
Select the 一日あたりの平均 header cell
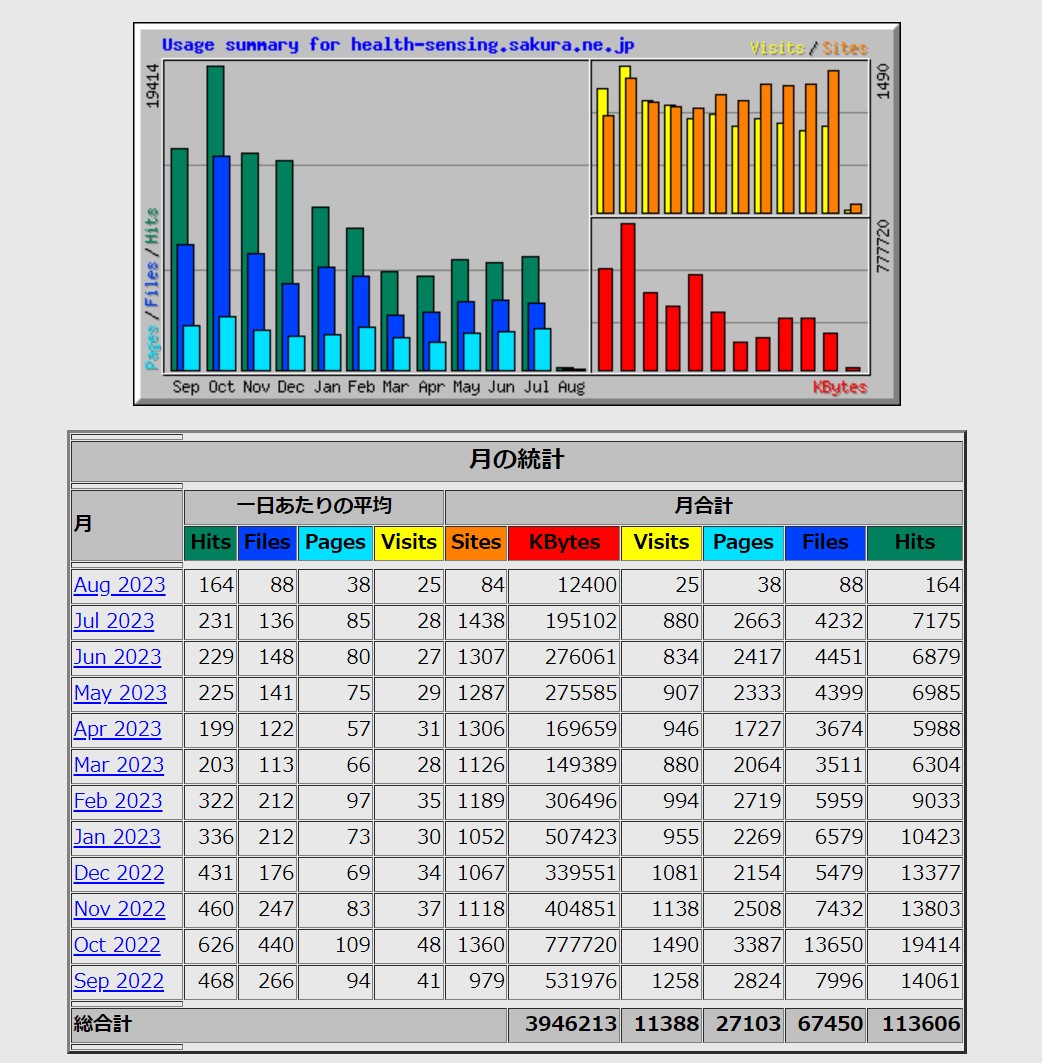[314, 506]
